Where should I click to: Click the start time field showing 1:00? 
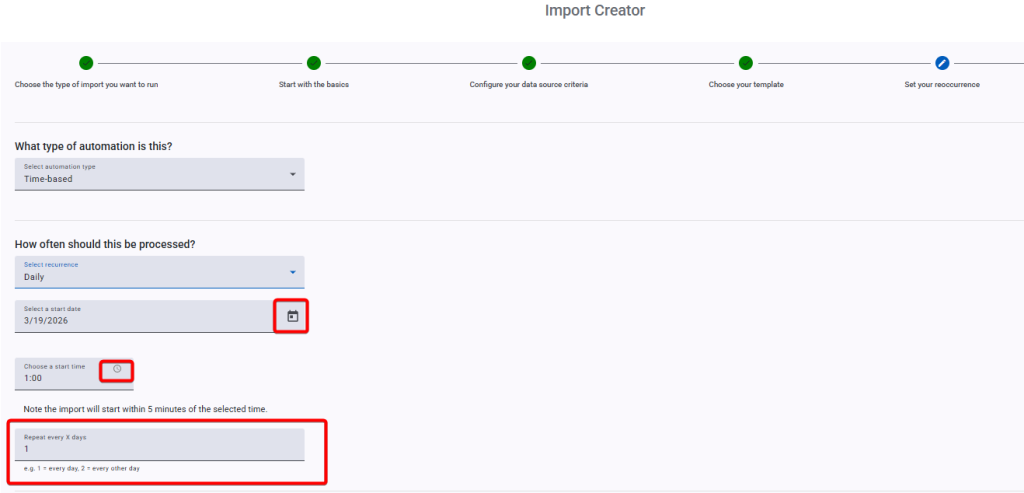[60, 377]
